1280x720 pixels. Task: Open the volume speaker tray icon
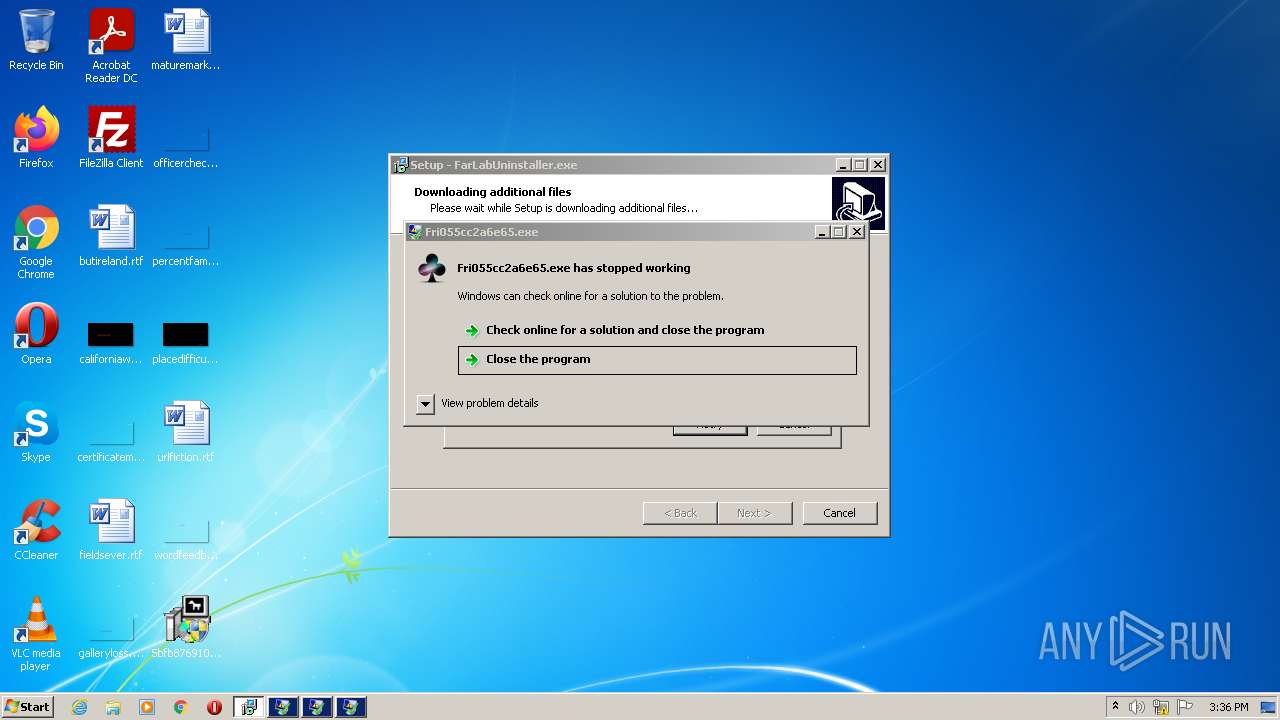tap(1137, 707)
